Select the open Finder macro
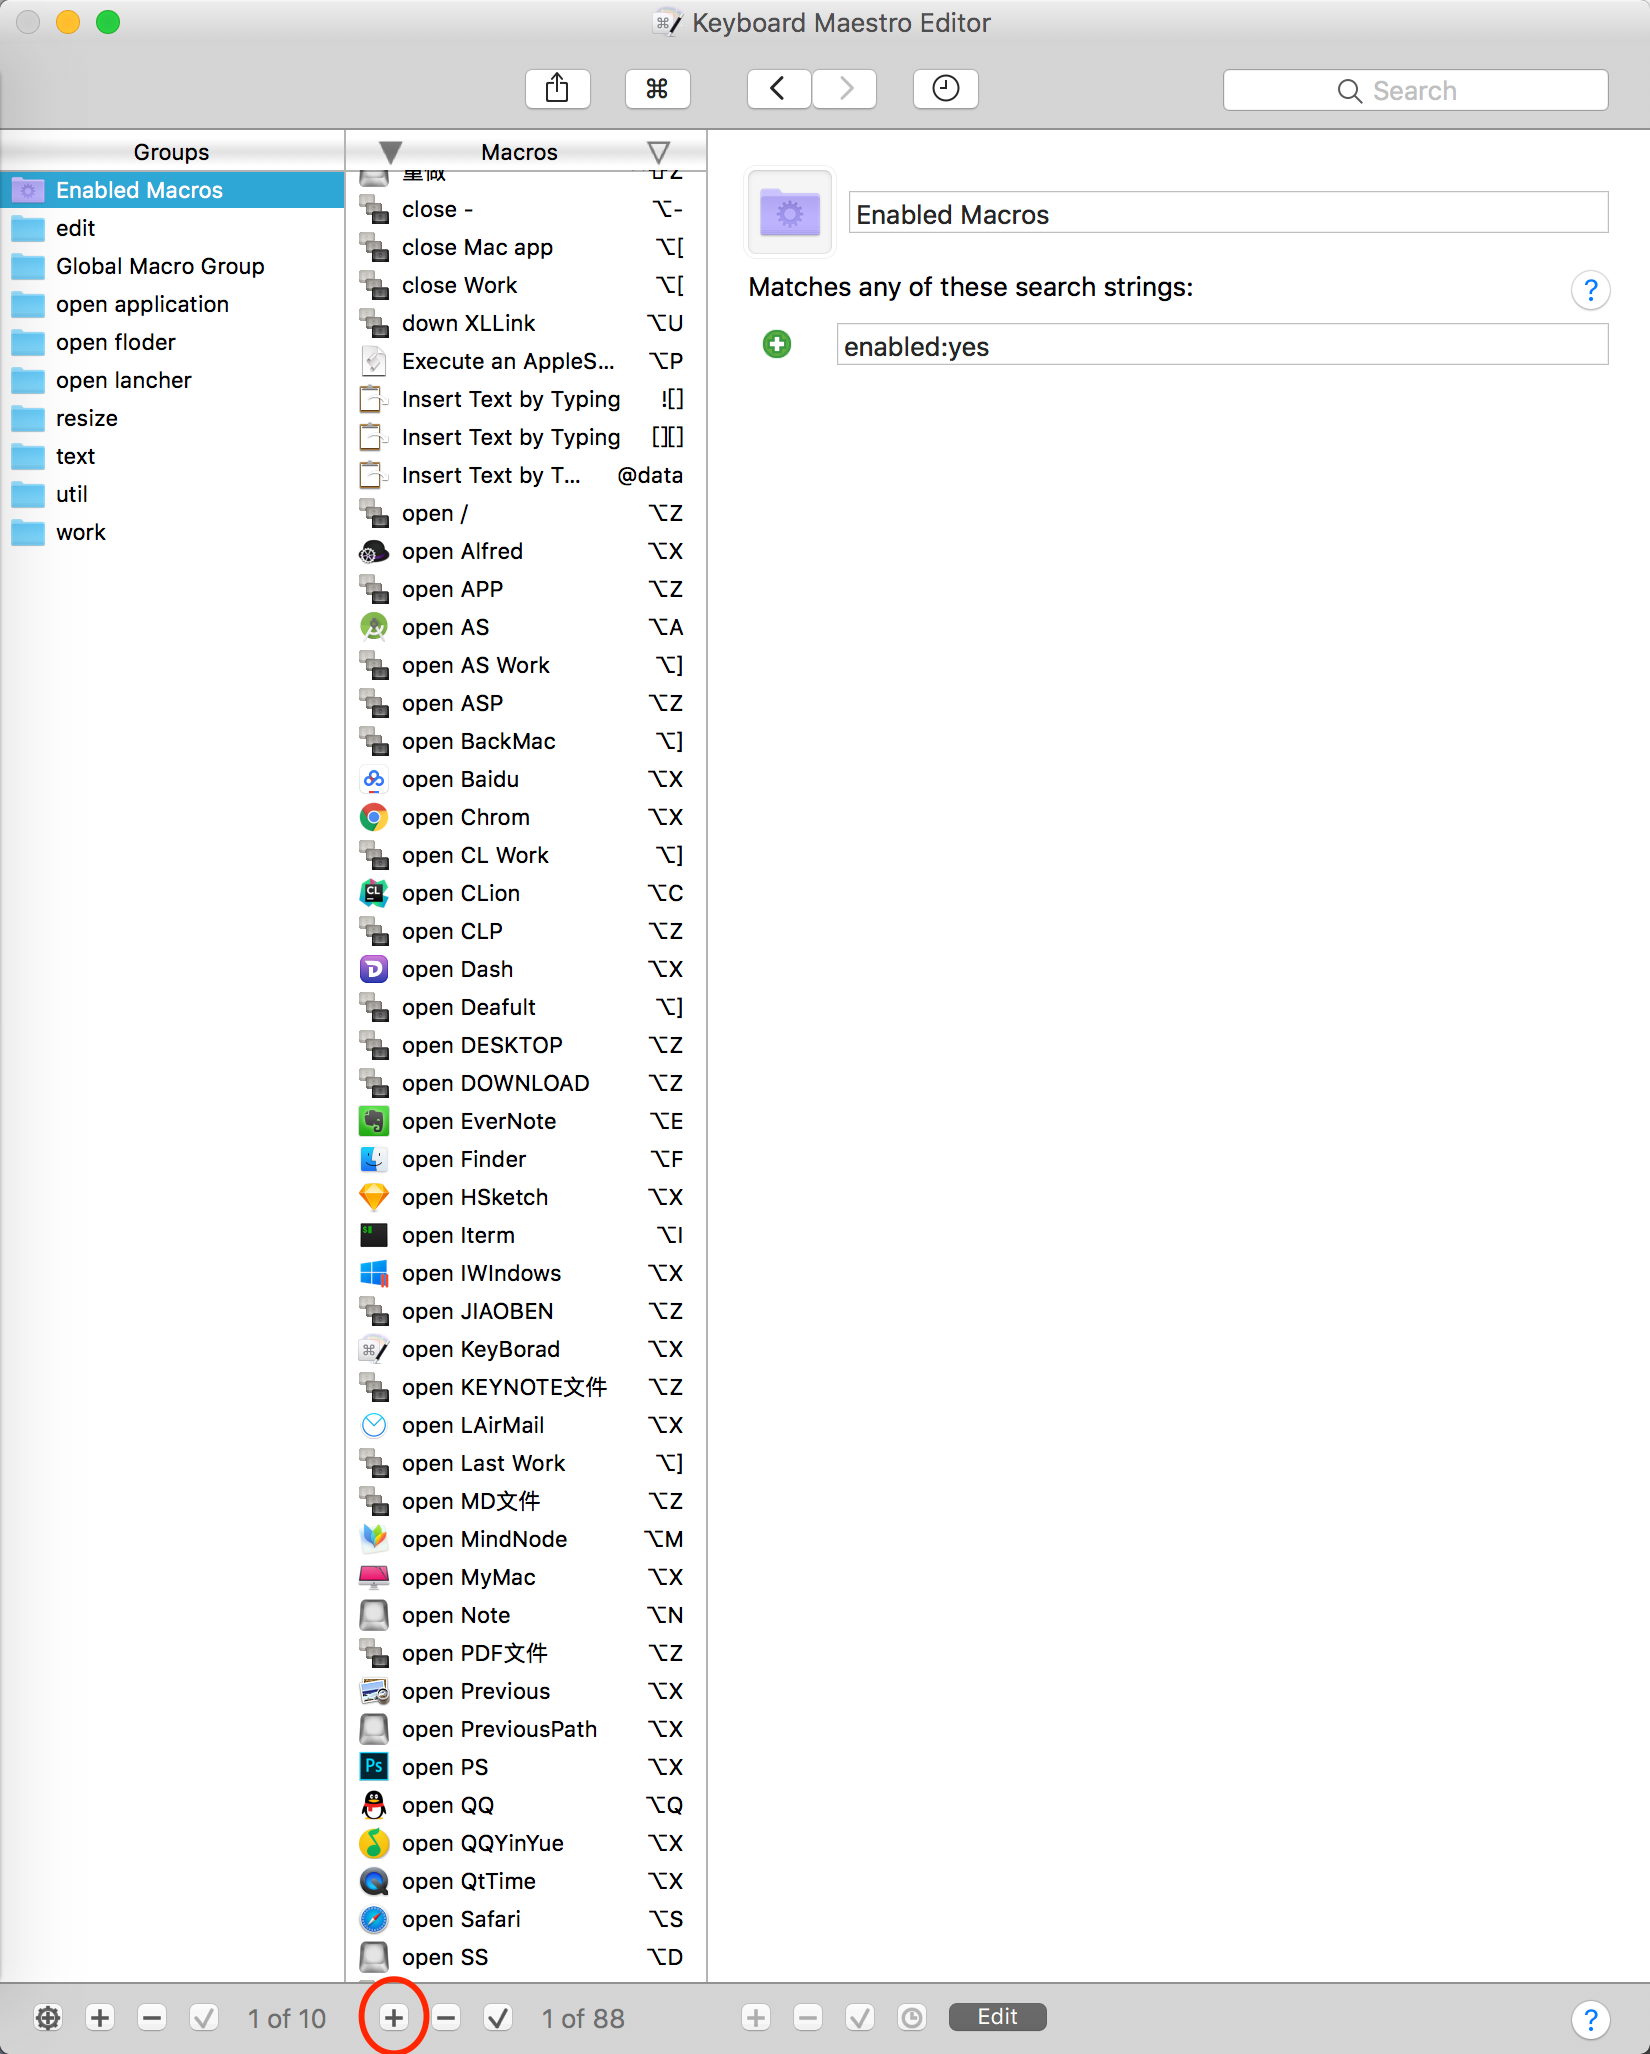Screen dimensions: 1650x2054 526,1159
